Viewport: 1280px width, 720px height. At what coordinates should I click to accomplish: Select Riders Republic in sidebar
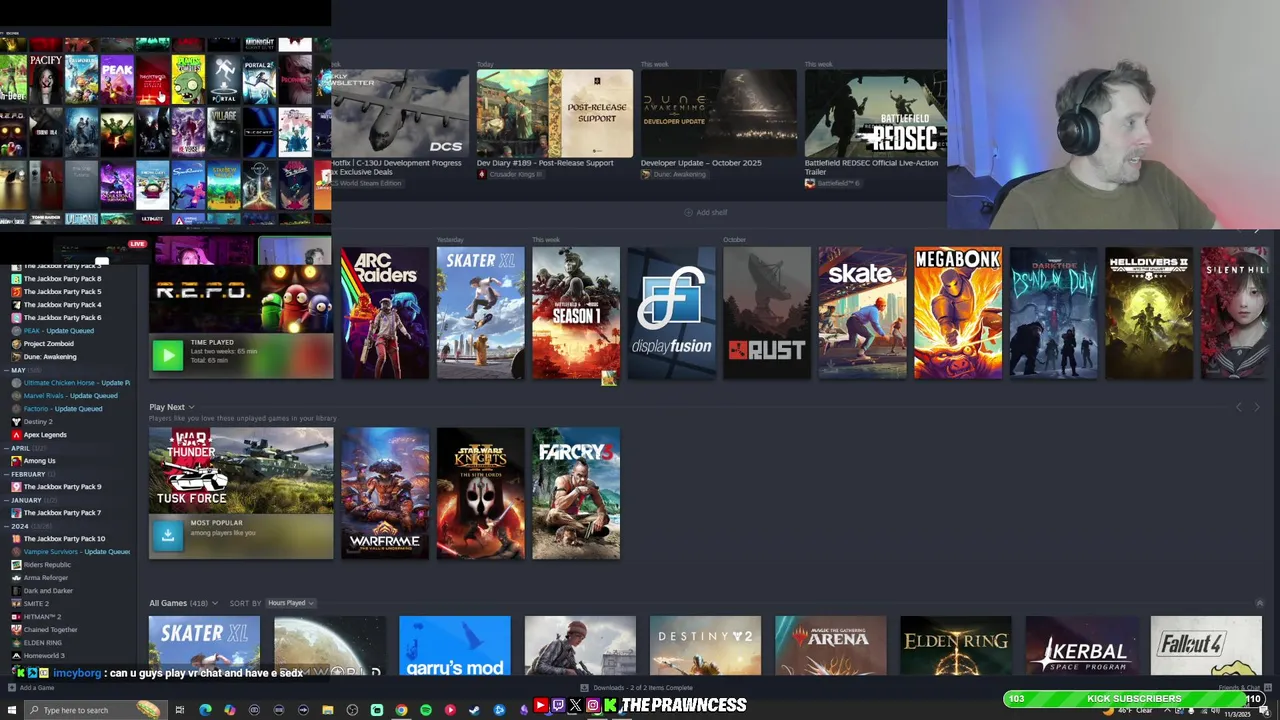47,564
